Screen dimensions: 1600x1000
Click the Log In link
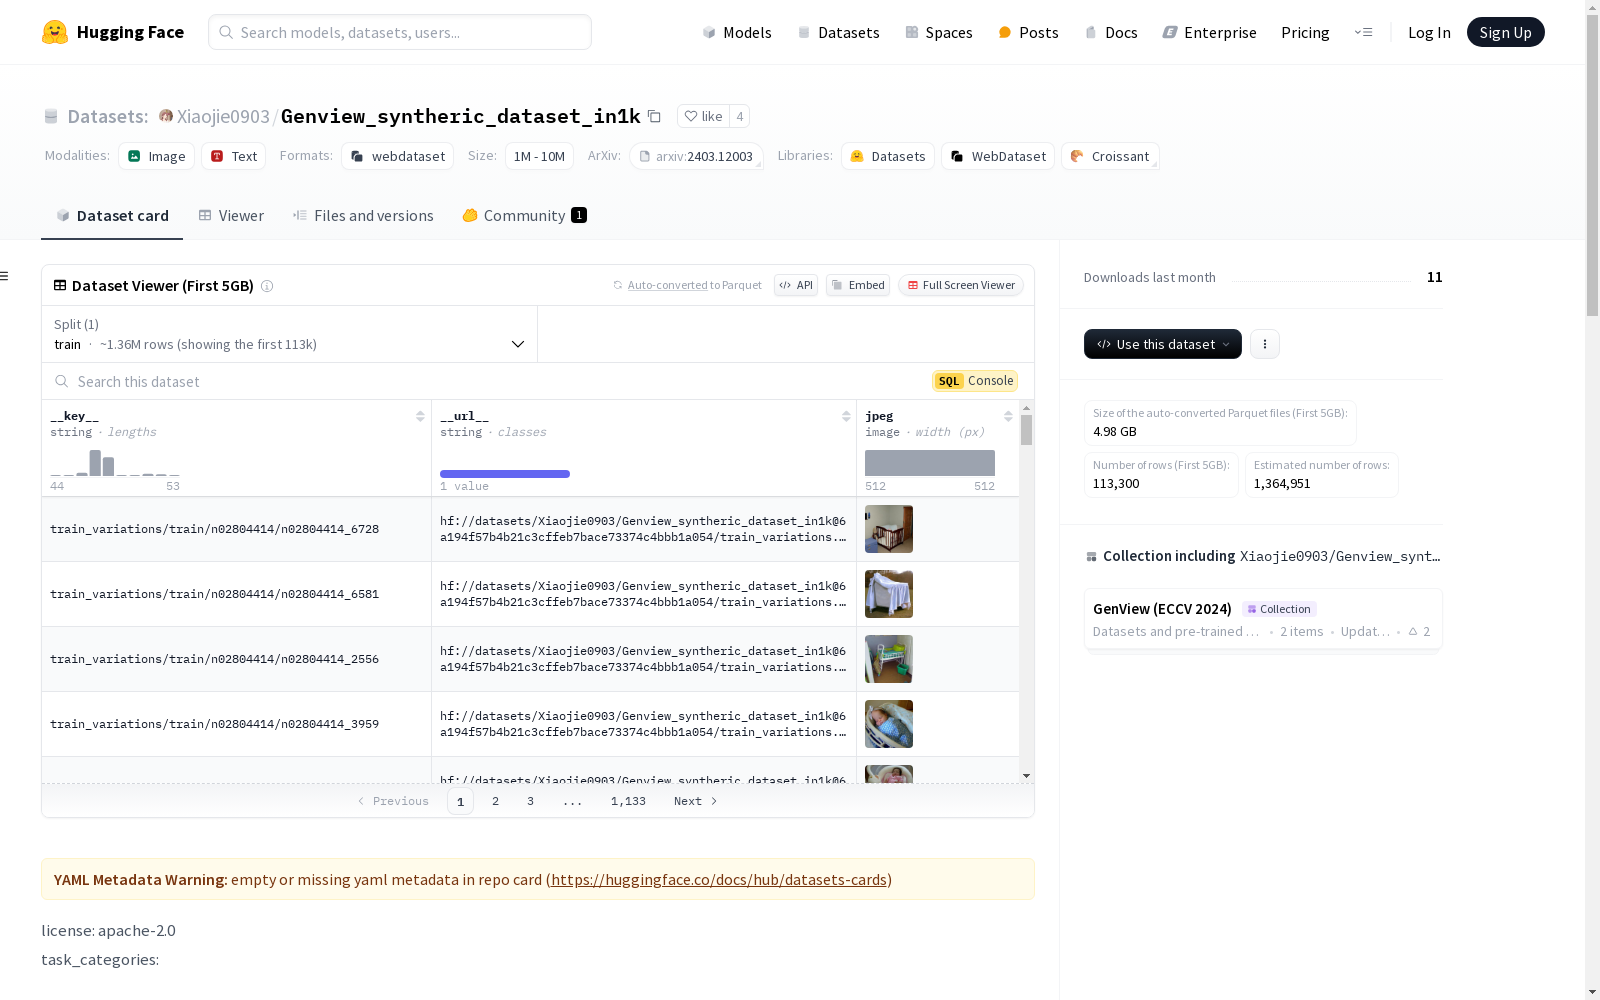[x=1429, y=32]
